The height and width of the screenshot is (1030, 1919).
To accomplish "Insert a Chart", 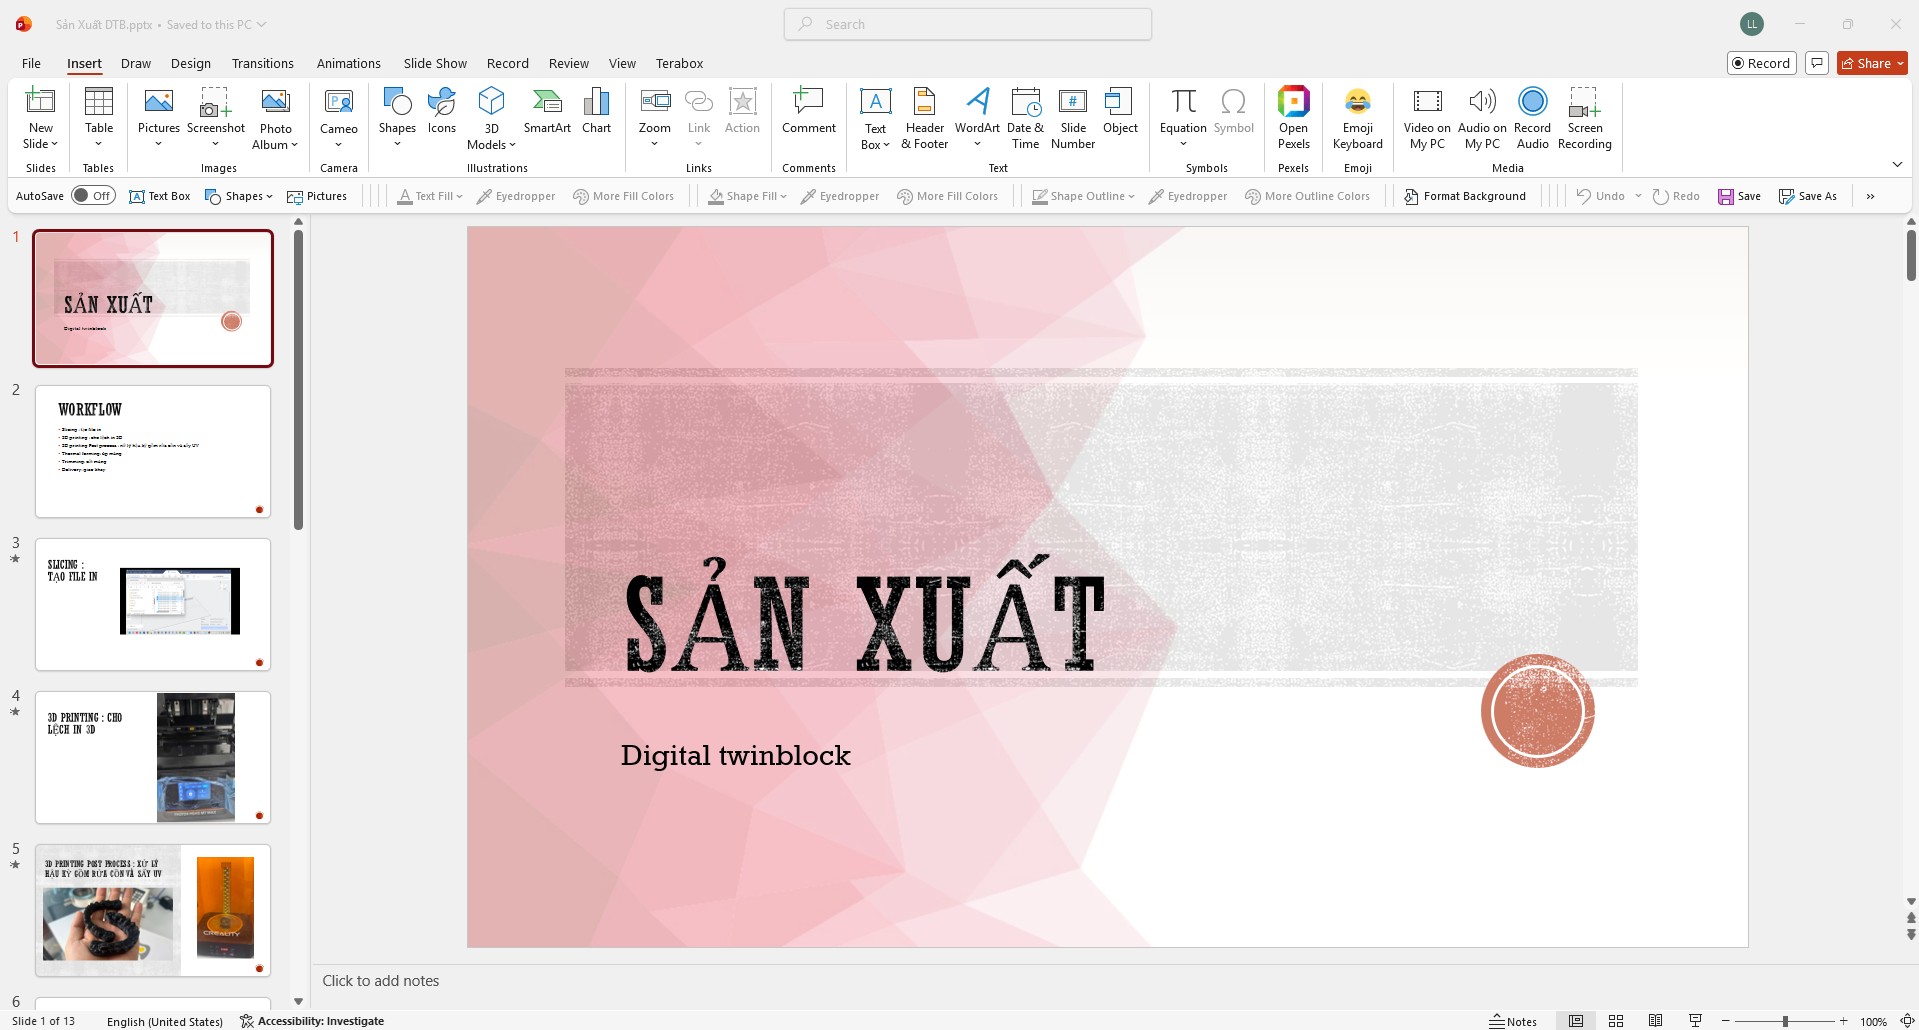I will coord(597,110).
